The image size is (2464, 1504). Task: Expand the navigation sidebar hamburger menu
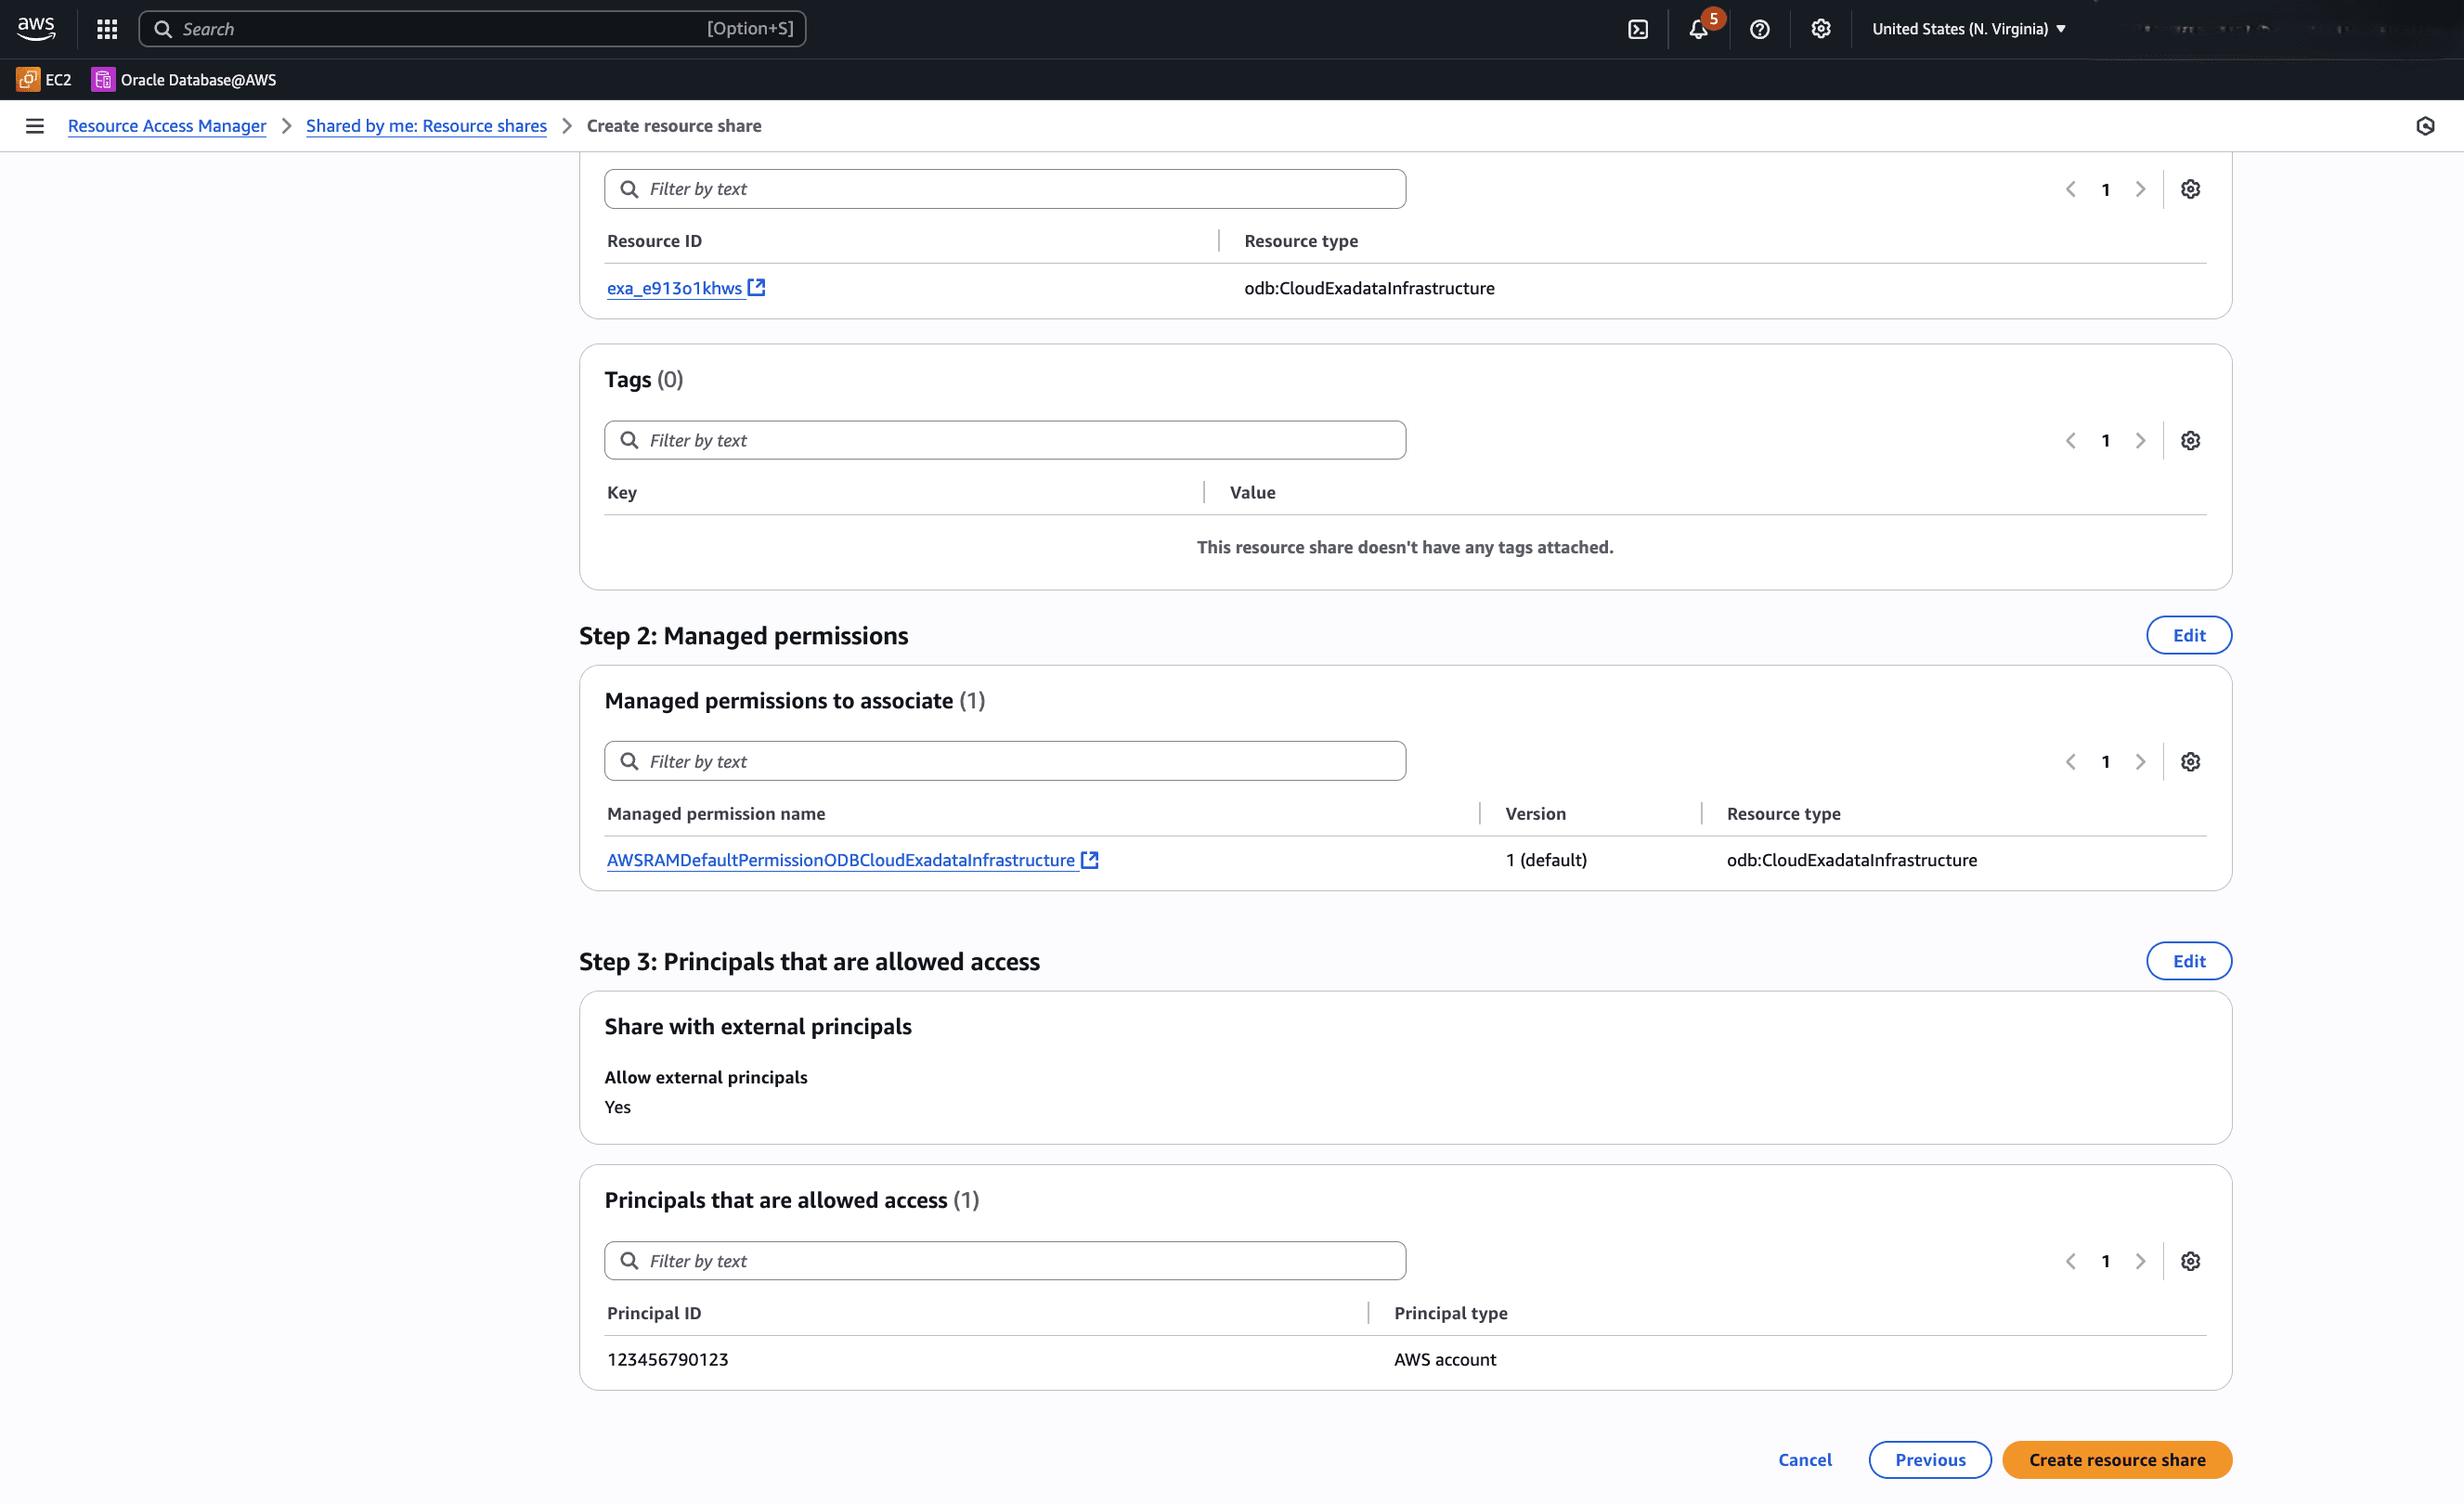pyautogui.click(x=35, y=125)
